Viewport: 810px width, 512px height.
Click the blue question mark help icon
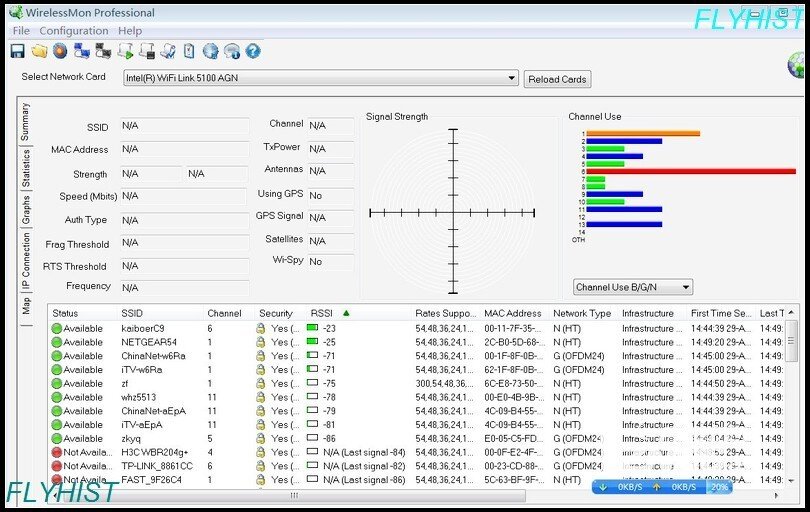click(x=253, y=51)
